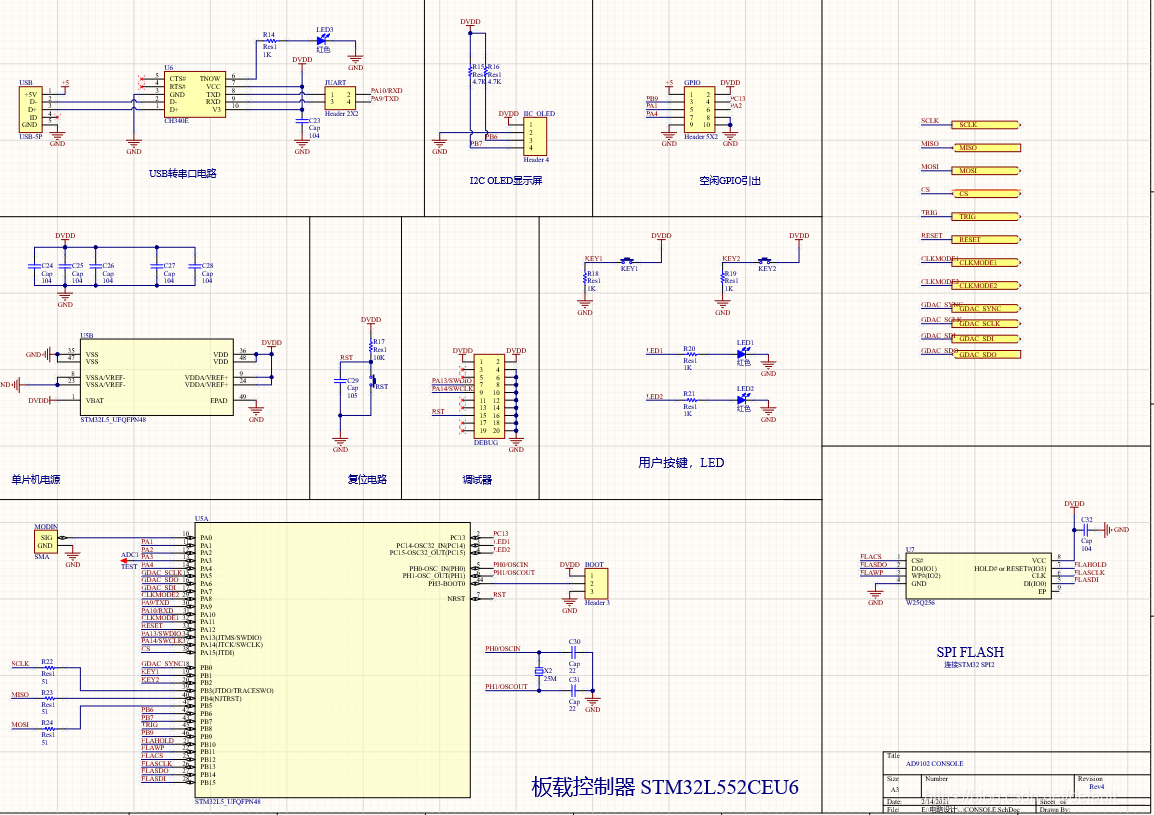Screen dimensions: 1154x815
Task: Select the CH340E chip U6
Action: point(194,94)
